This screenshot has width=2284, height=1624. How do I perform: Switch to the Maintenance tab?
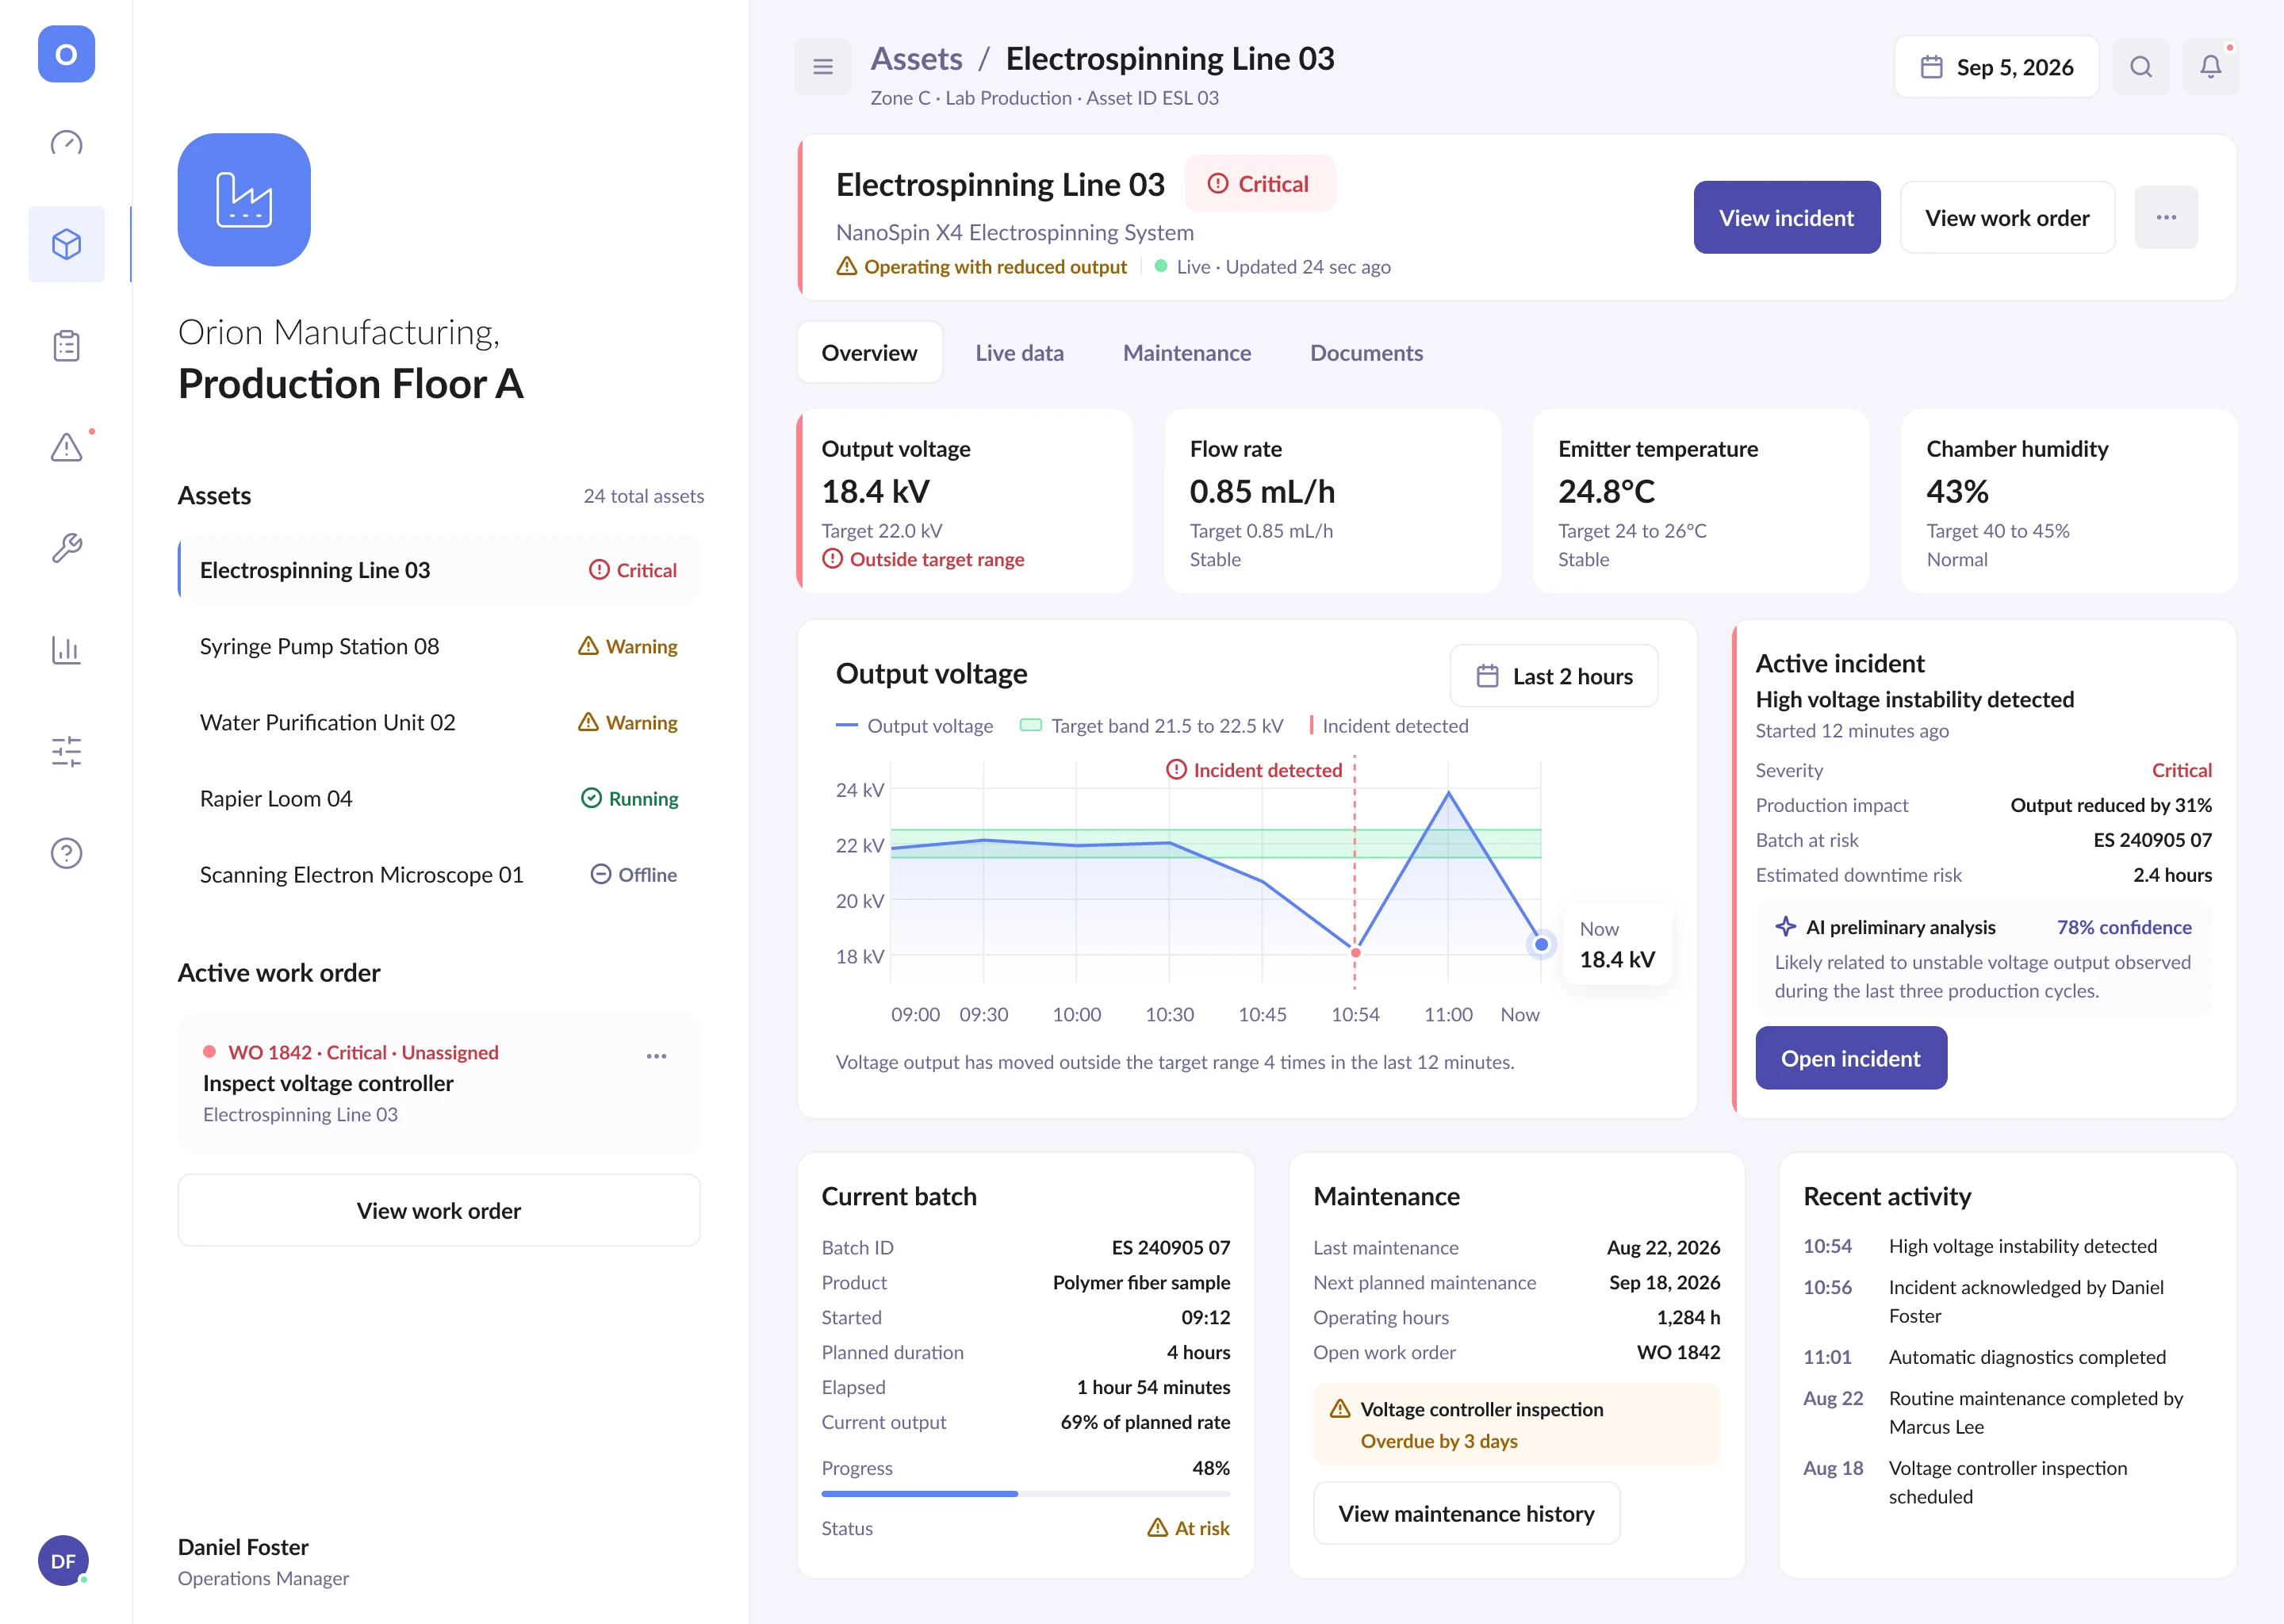pos(1187,352)
